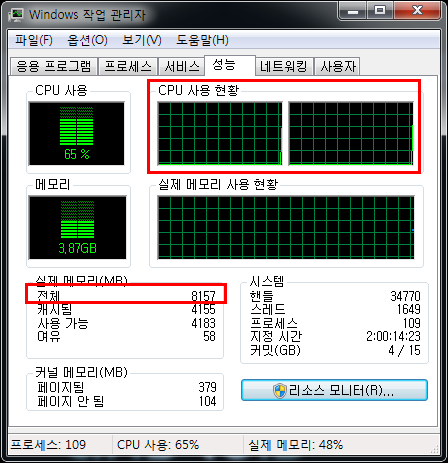Open the 파일(F) menu

click(x=34, y=40)
